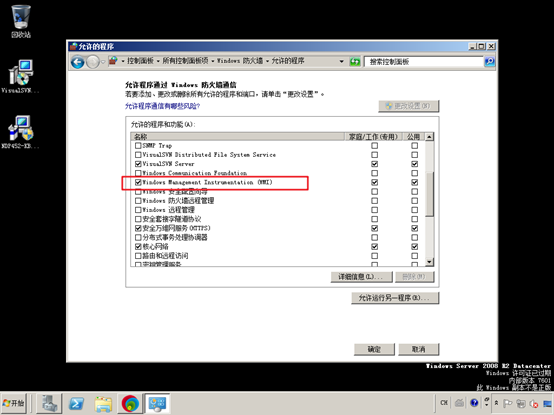
Task: Click the 允许的程序 breadcrumb
Action: 288,61
